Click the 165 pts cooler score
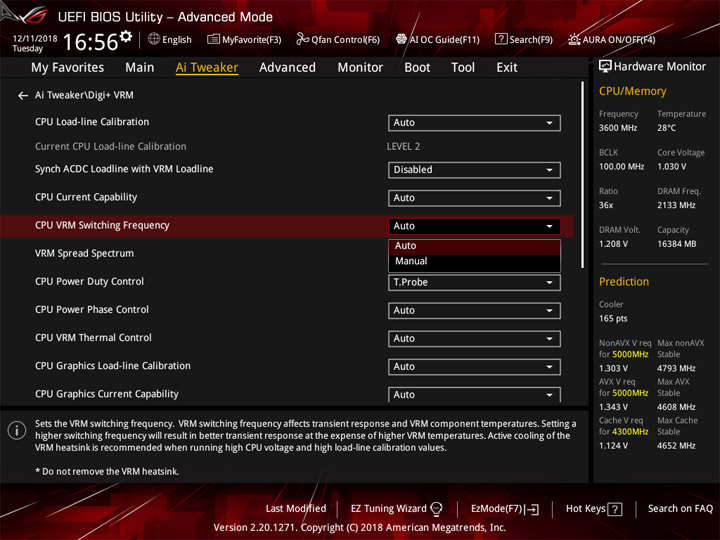 (x=613, y=319)
